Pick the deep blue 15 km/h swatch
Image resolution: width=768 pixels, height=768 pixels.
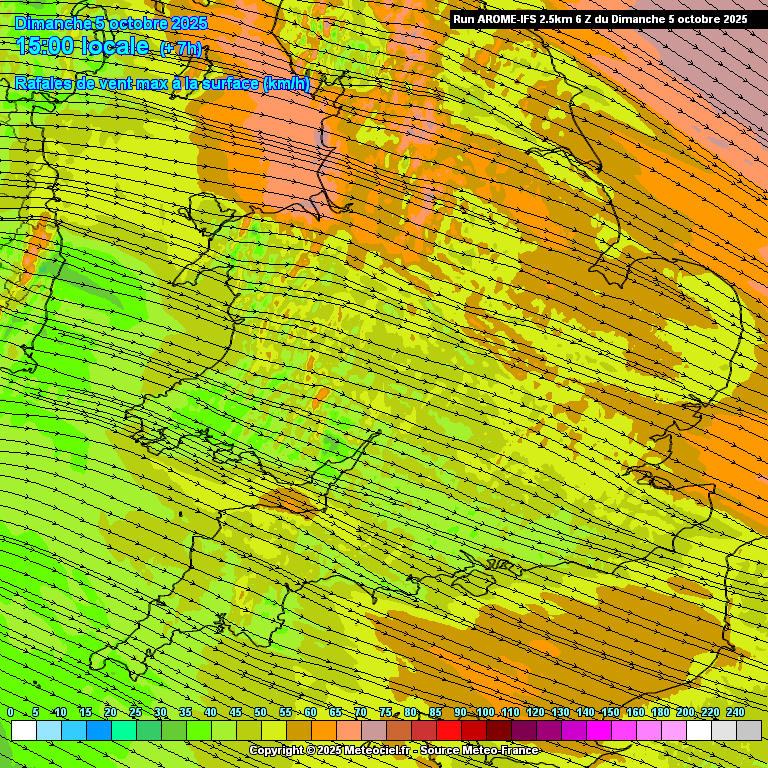(99, 731)
